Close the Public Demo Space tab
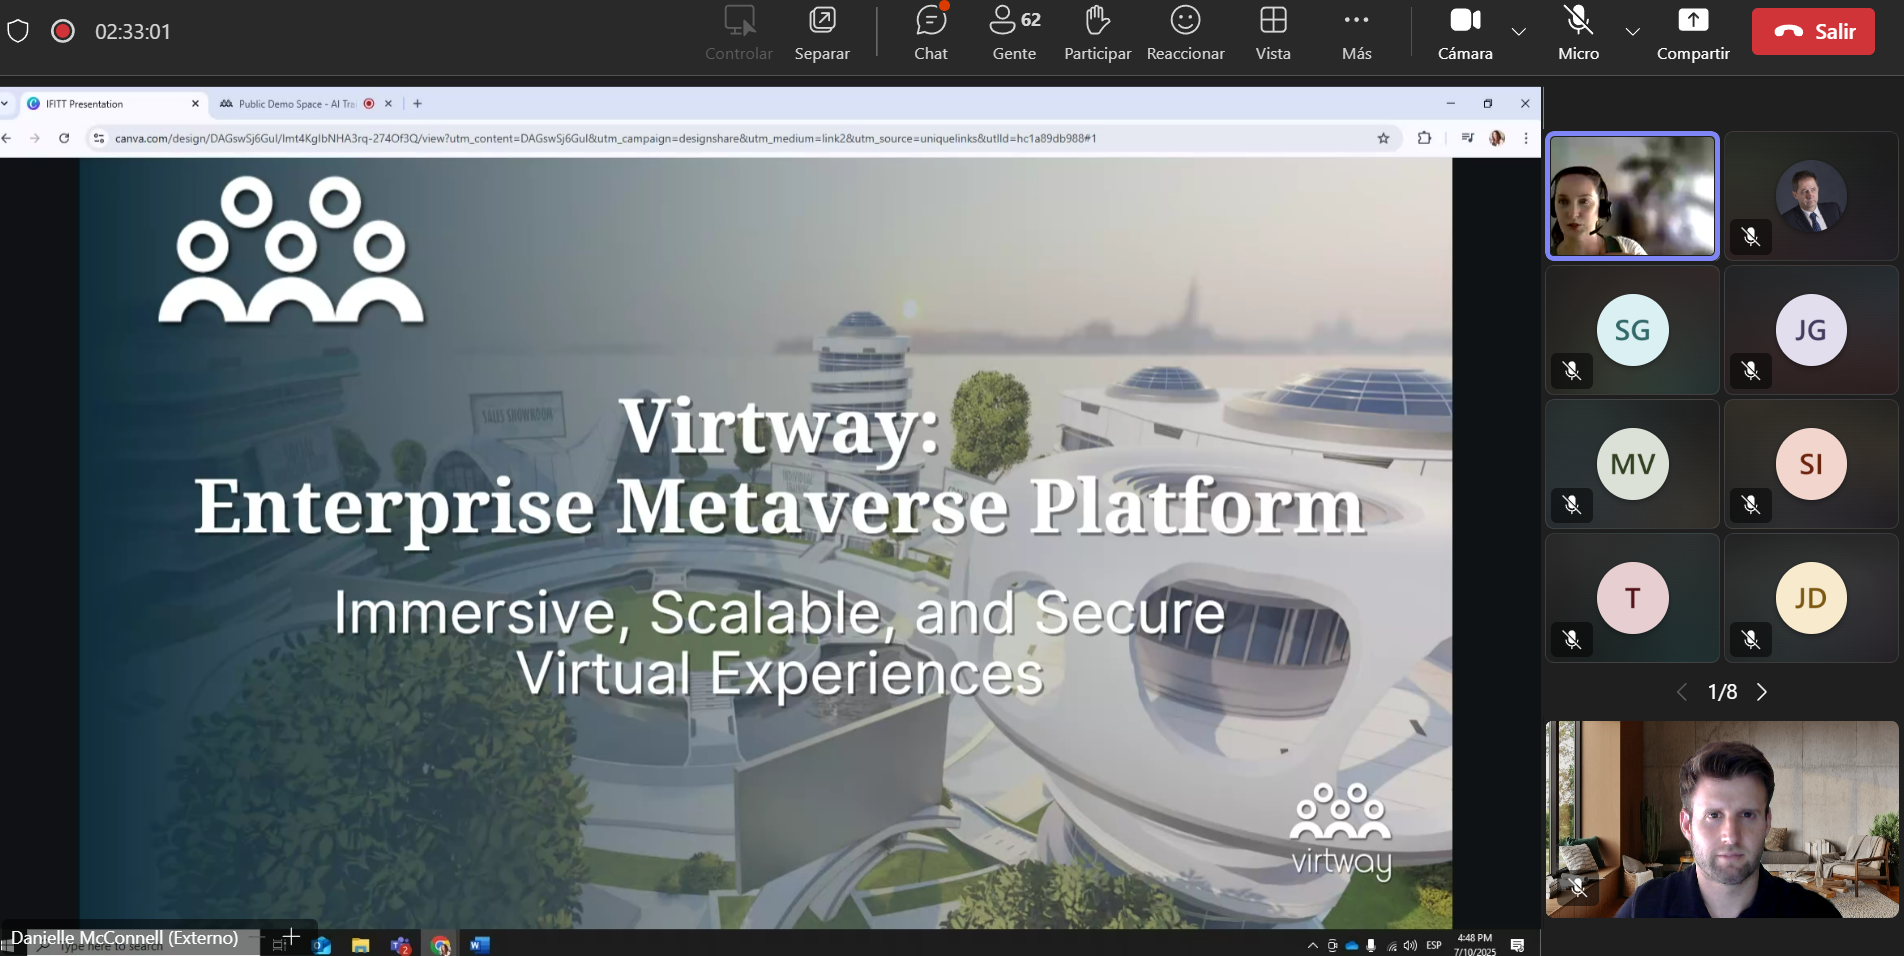This screenshot has height=956, width=1904. 389,104
